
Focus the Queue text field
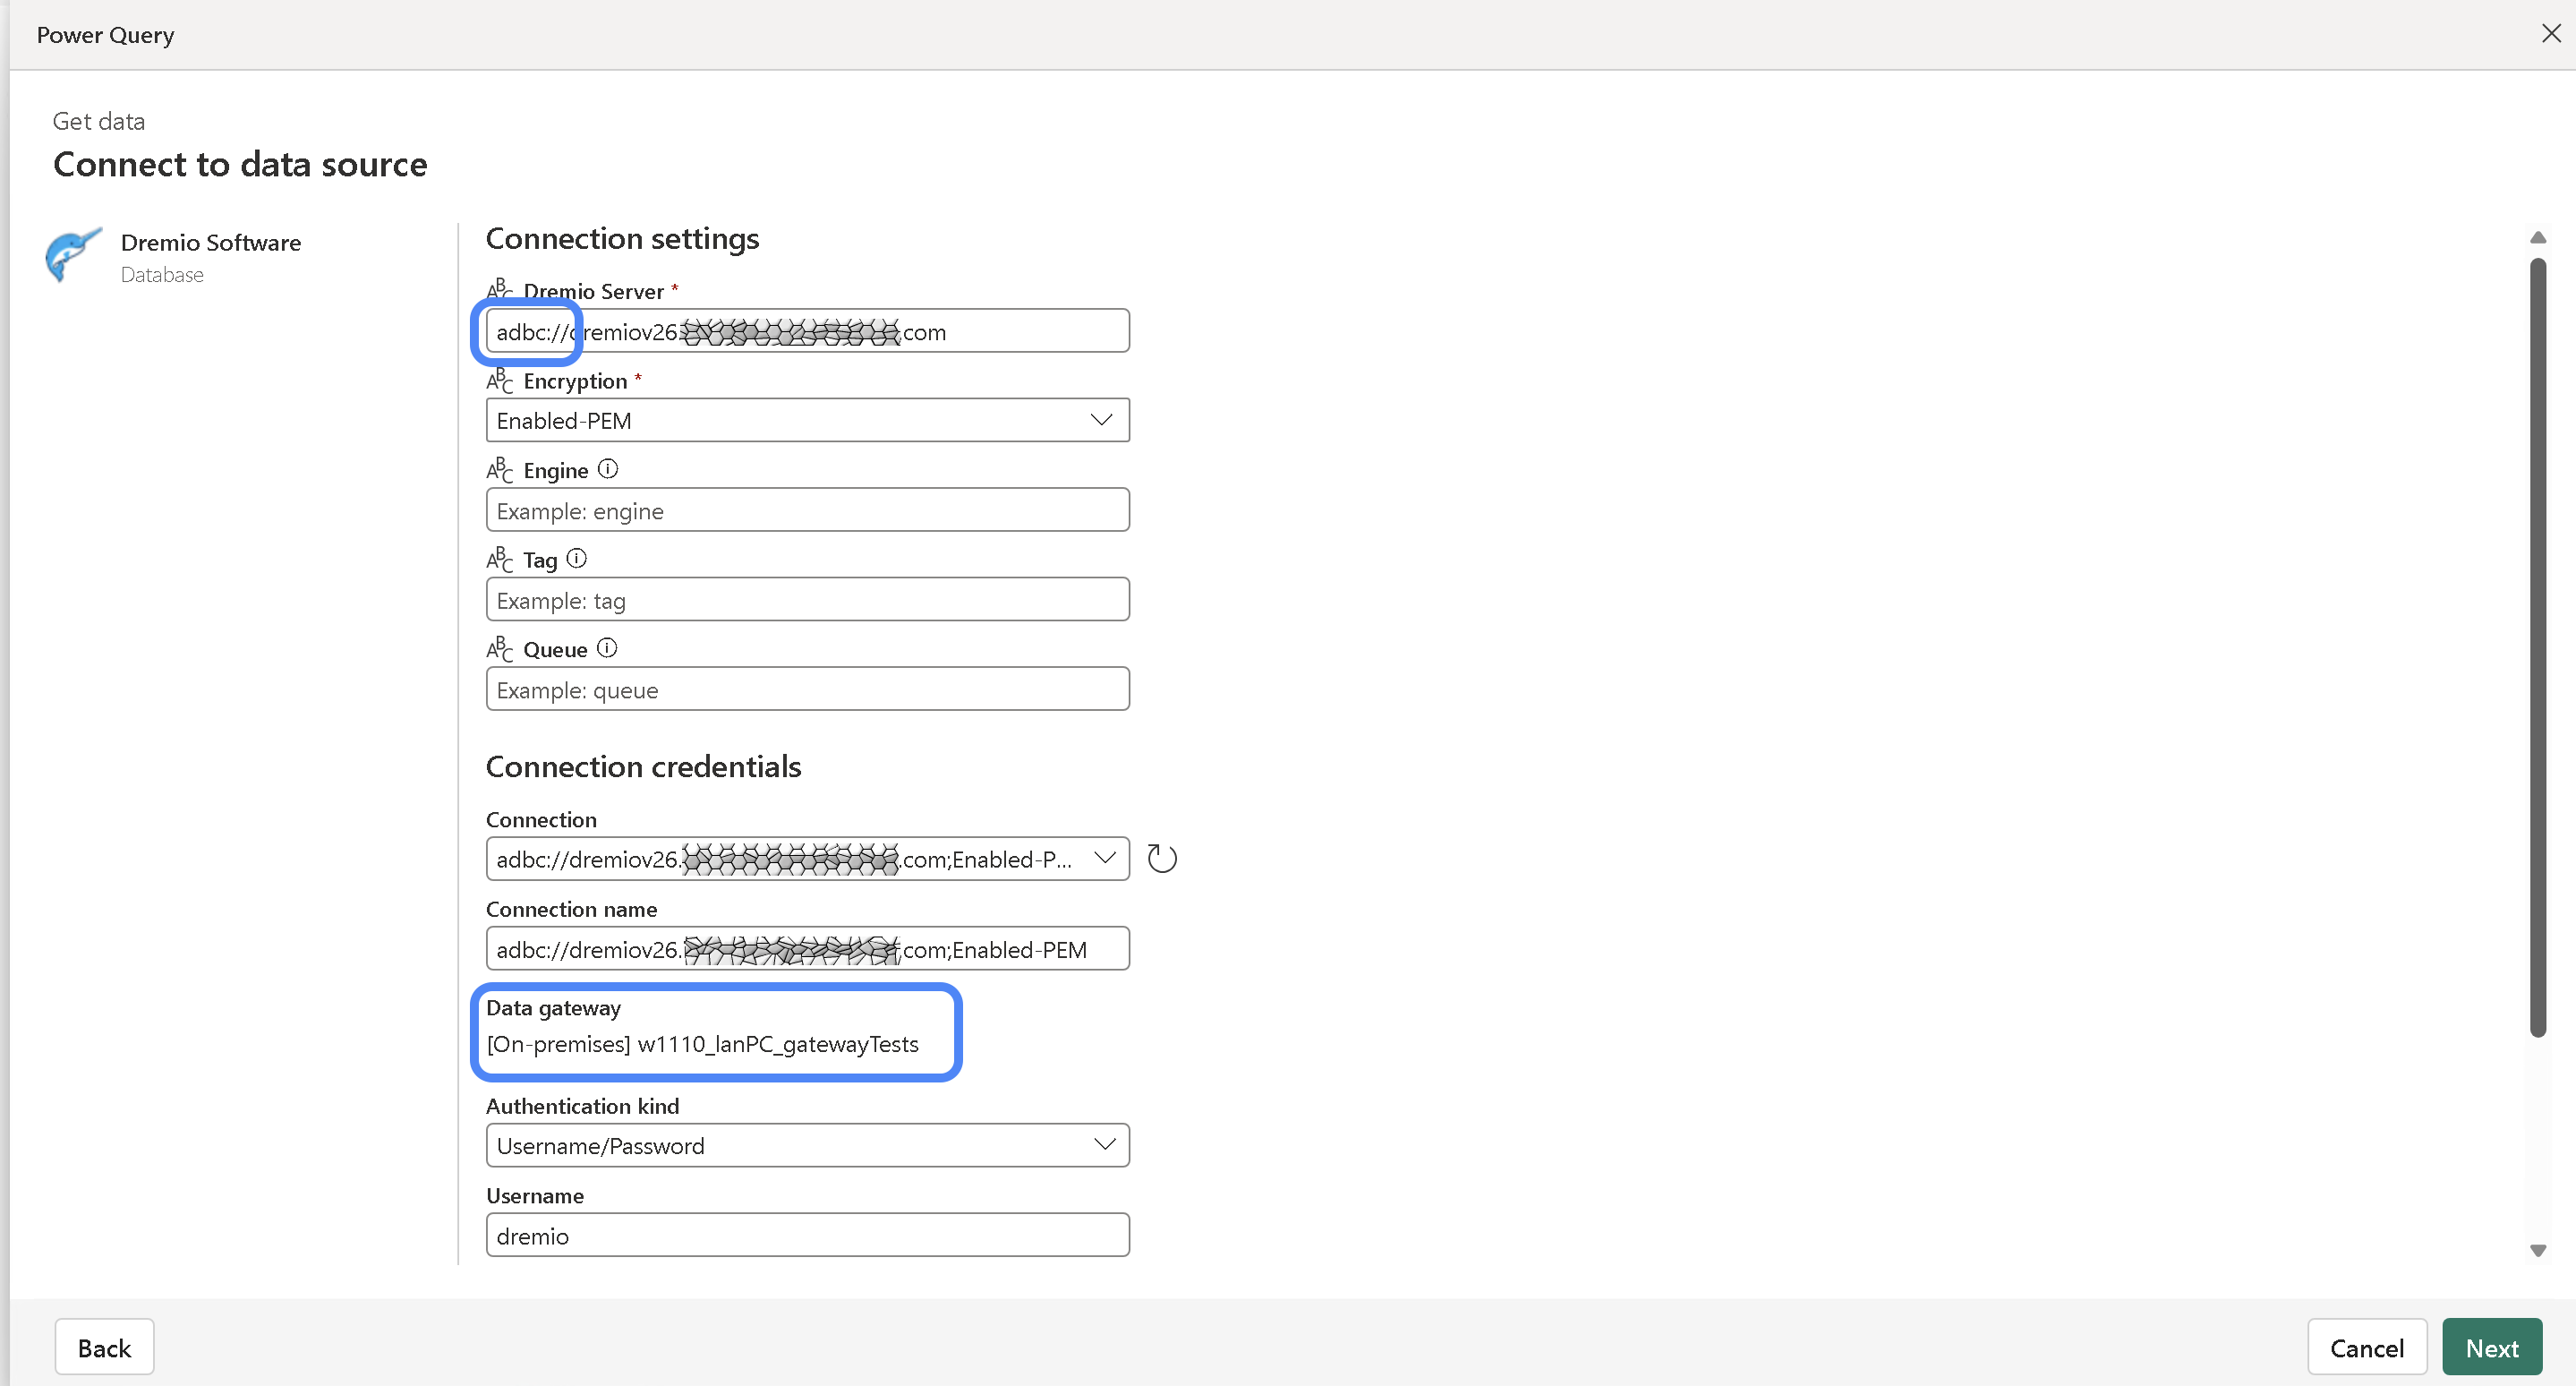point(808,689)
